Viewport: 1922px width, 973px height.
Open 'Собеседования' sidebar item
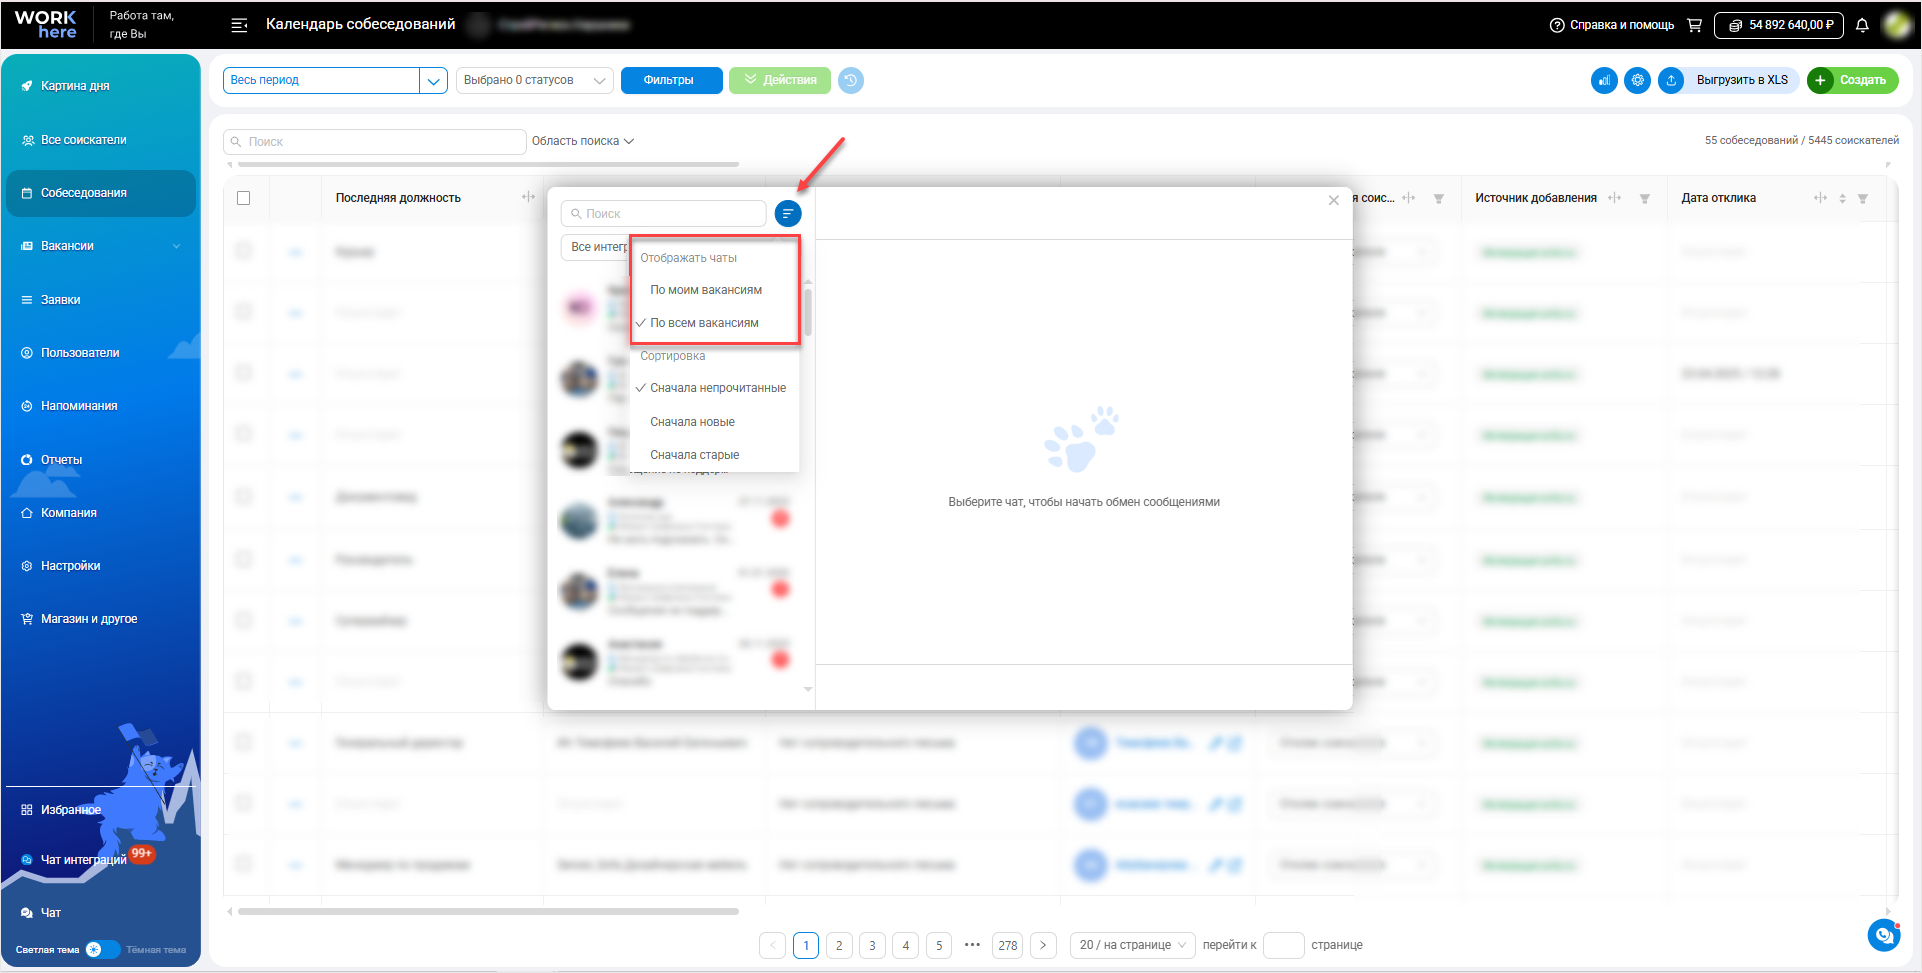(x=100, y=193)
